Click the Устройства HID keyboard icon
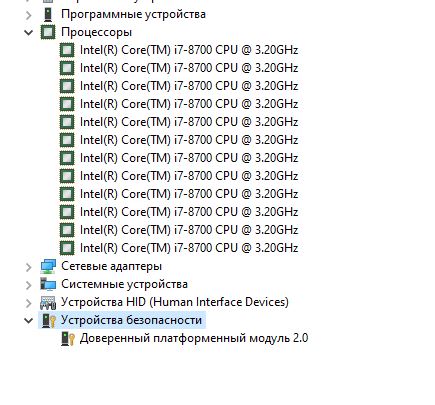Viewport: 435px width, 405px height. coord(48,303)
